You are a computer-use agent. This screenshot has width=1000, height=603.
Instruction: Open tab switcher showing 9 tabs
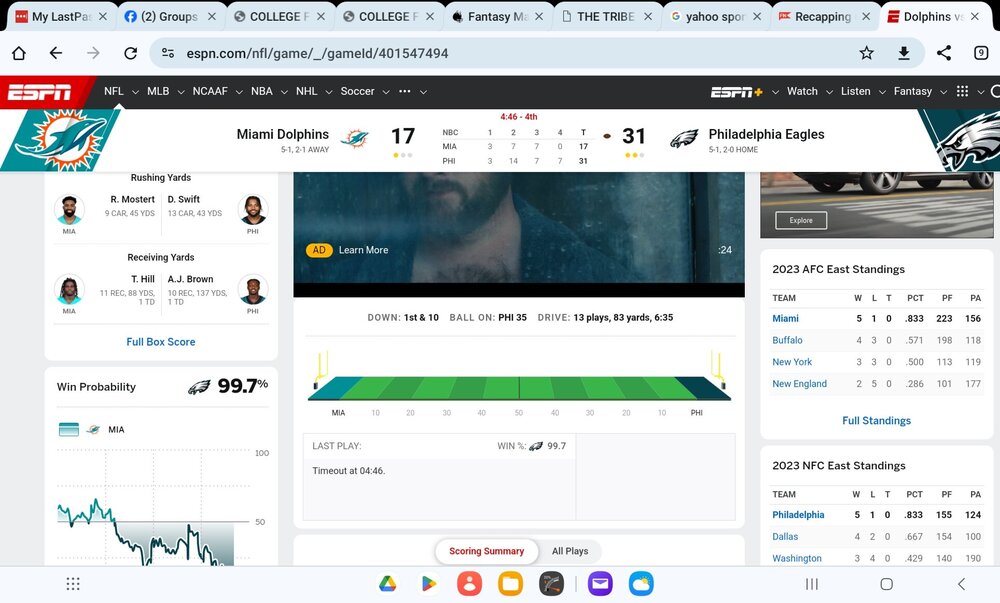981,53
